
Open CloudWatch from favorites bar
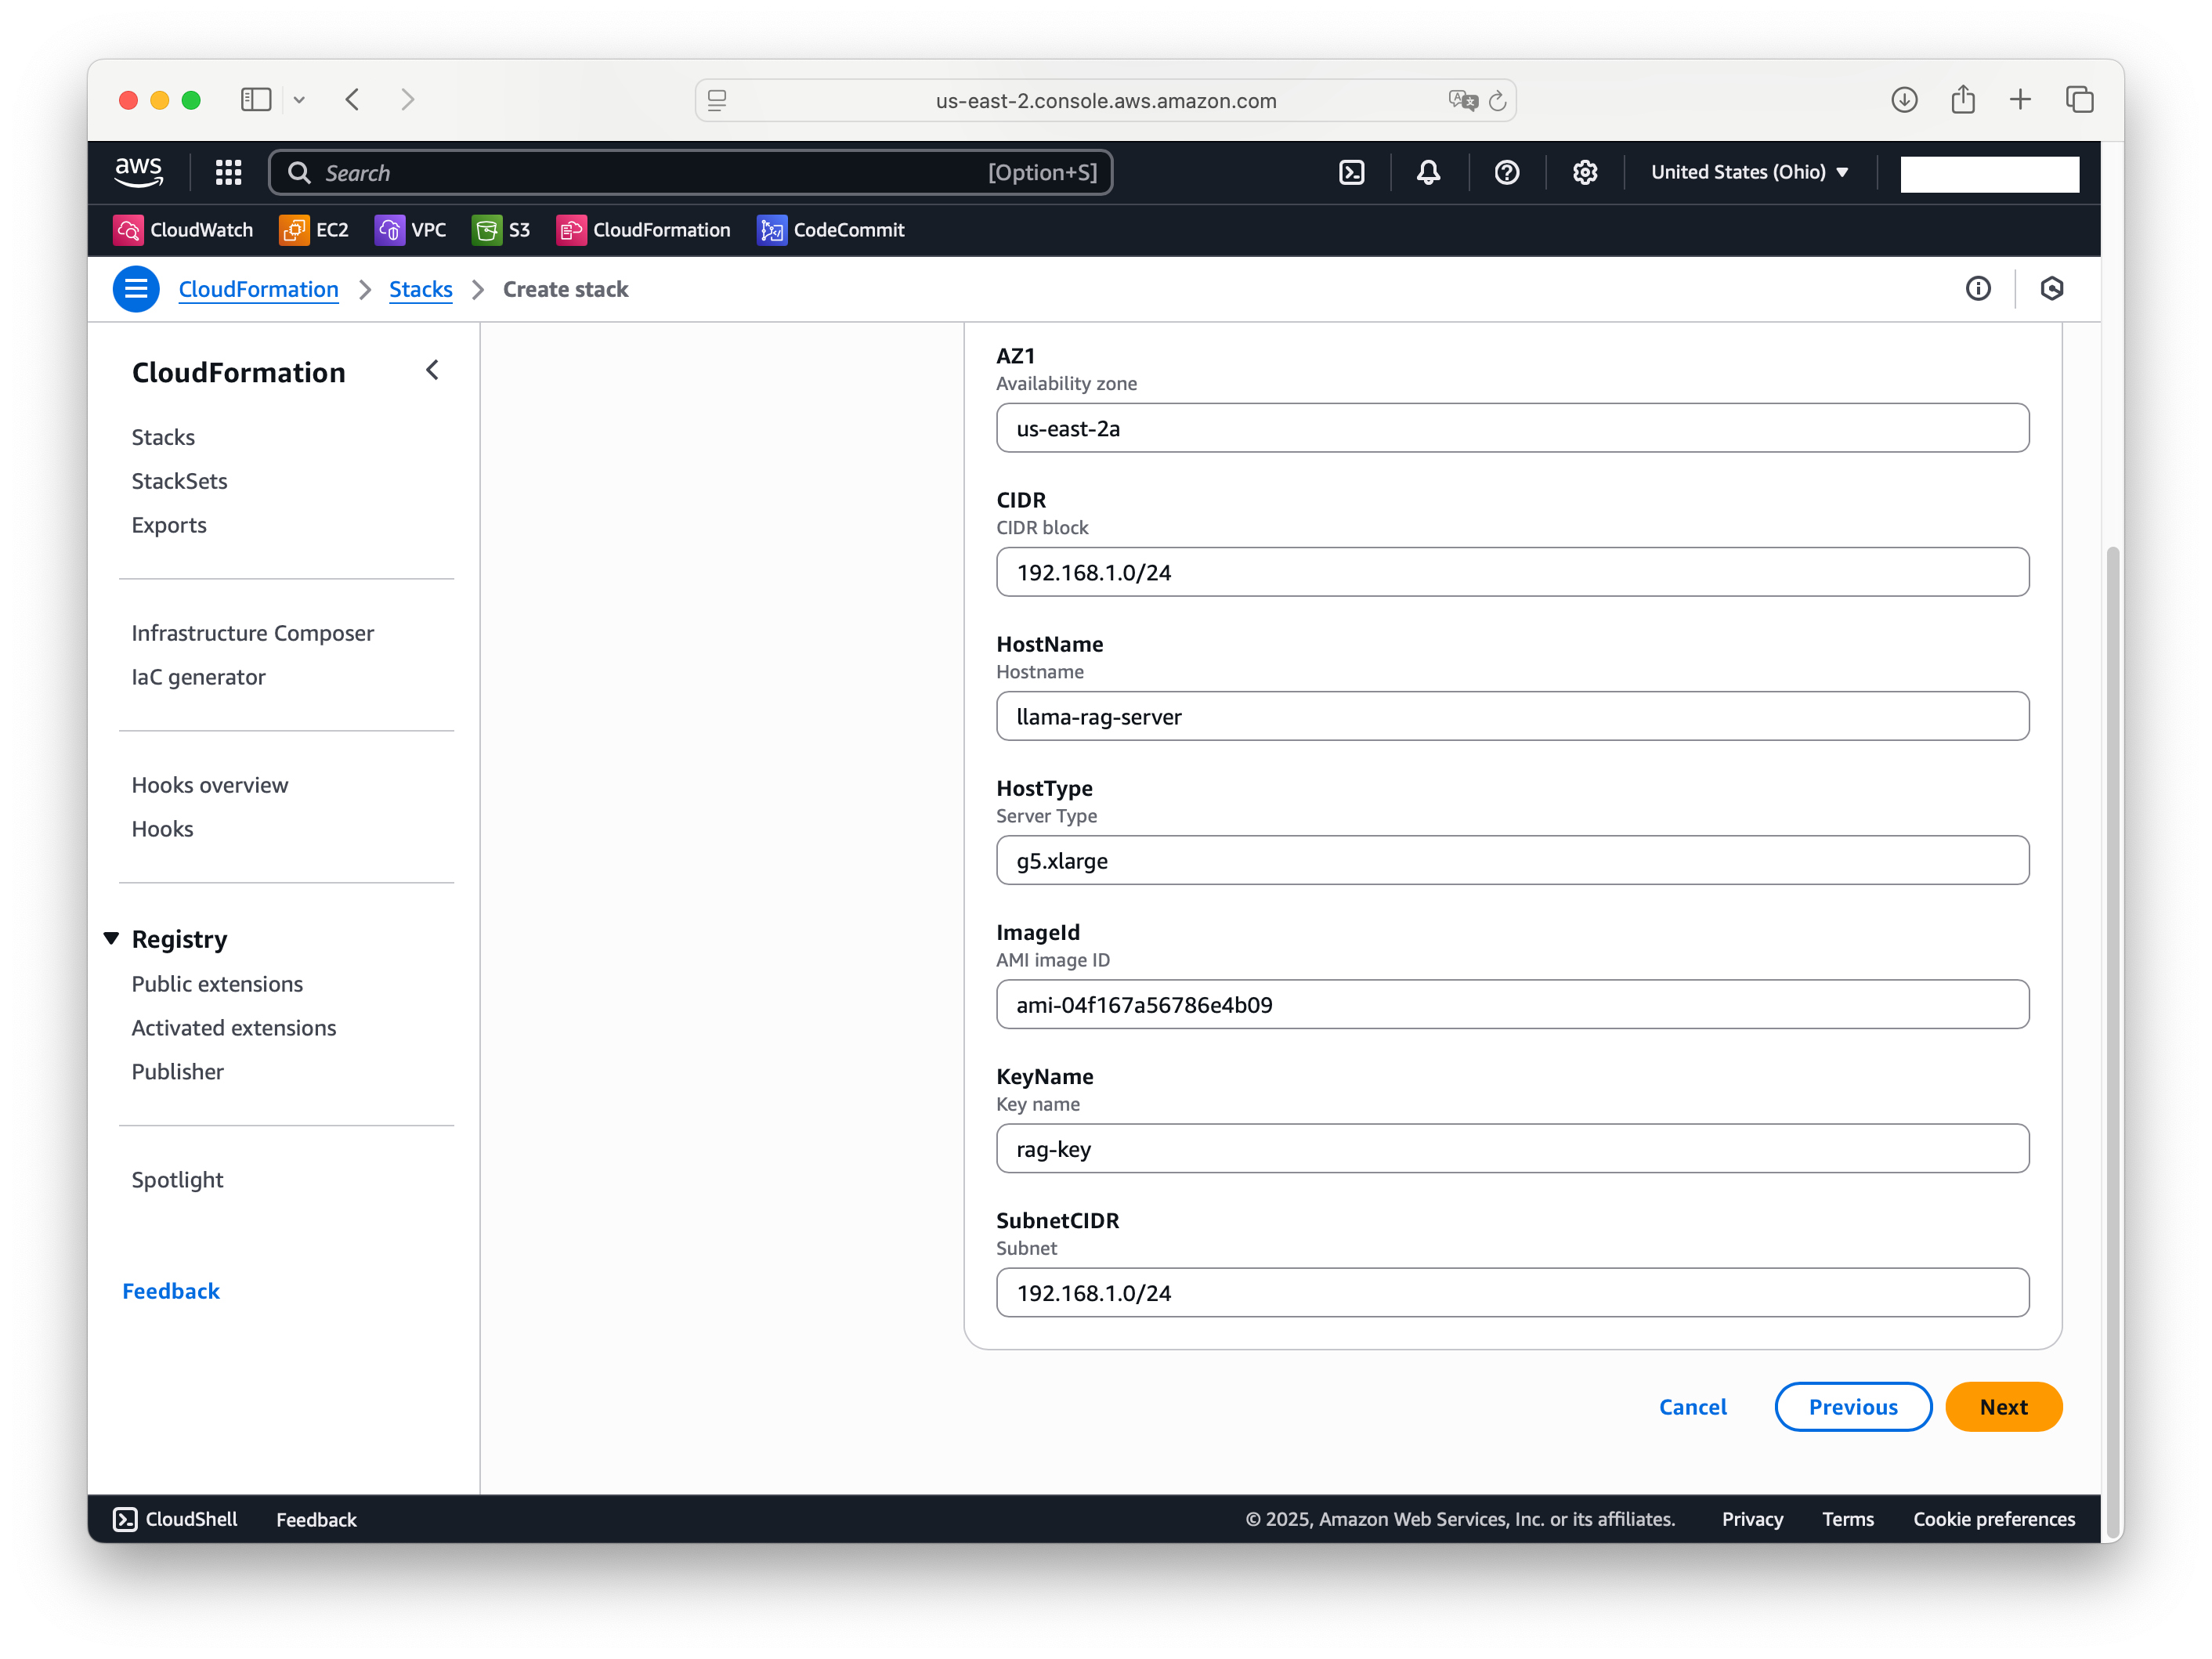click(x=183, y=230)
